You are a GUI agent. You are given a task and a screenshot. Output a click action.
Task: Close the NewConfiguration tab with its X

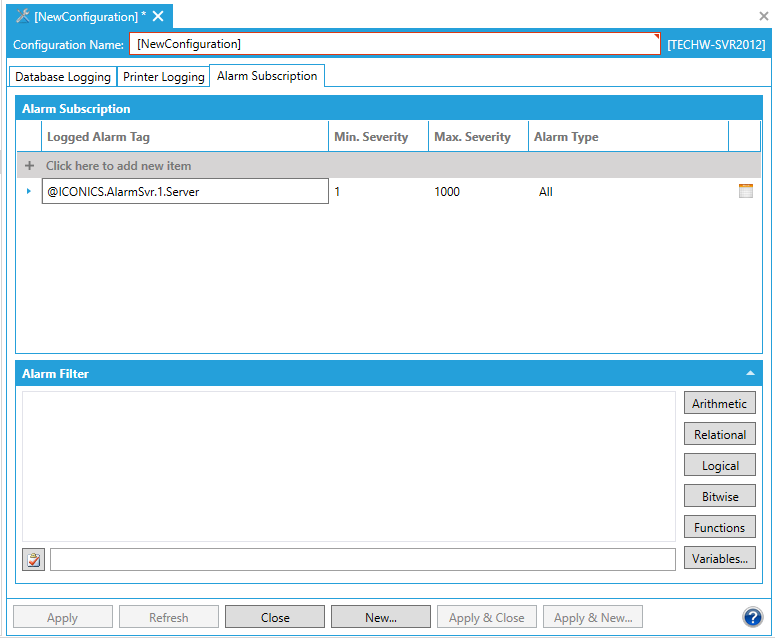(x=158, y=16)
